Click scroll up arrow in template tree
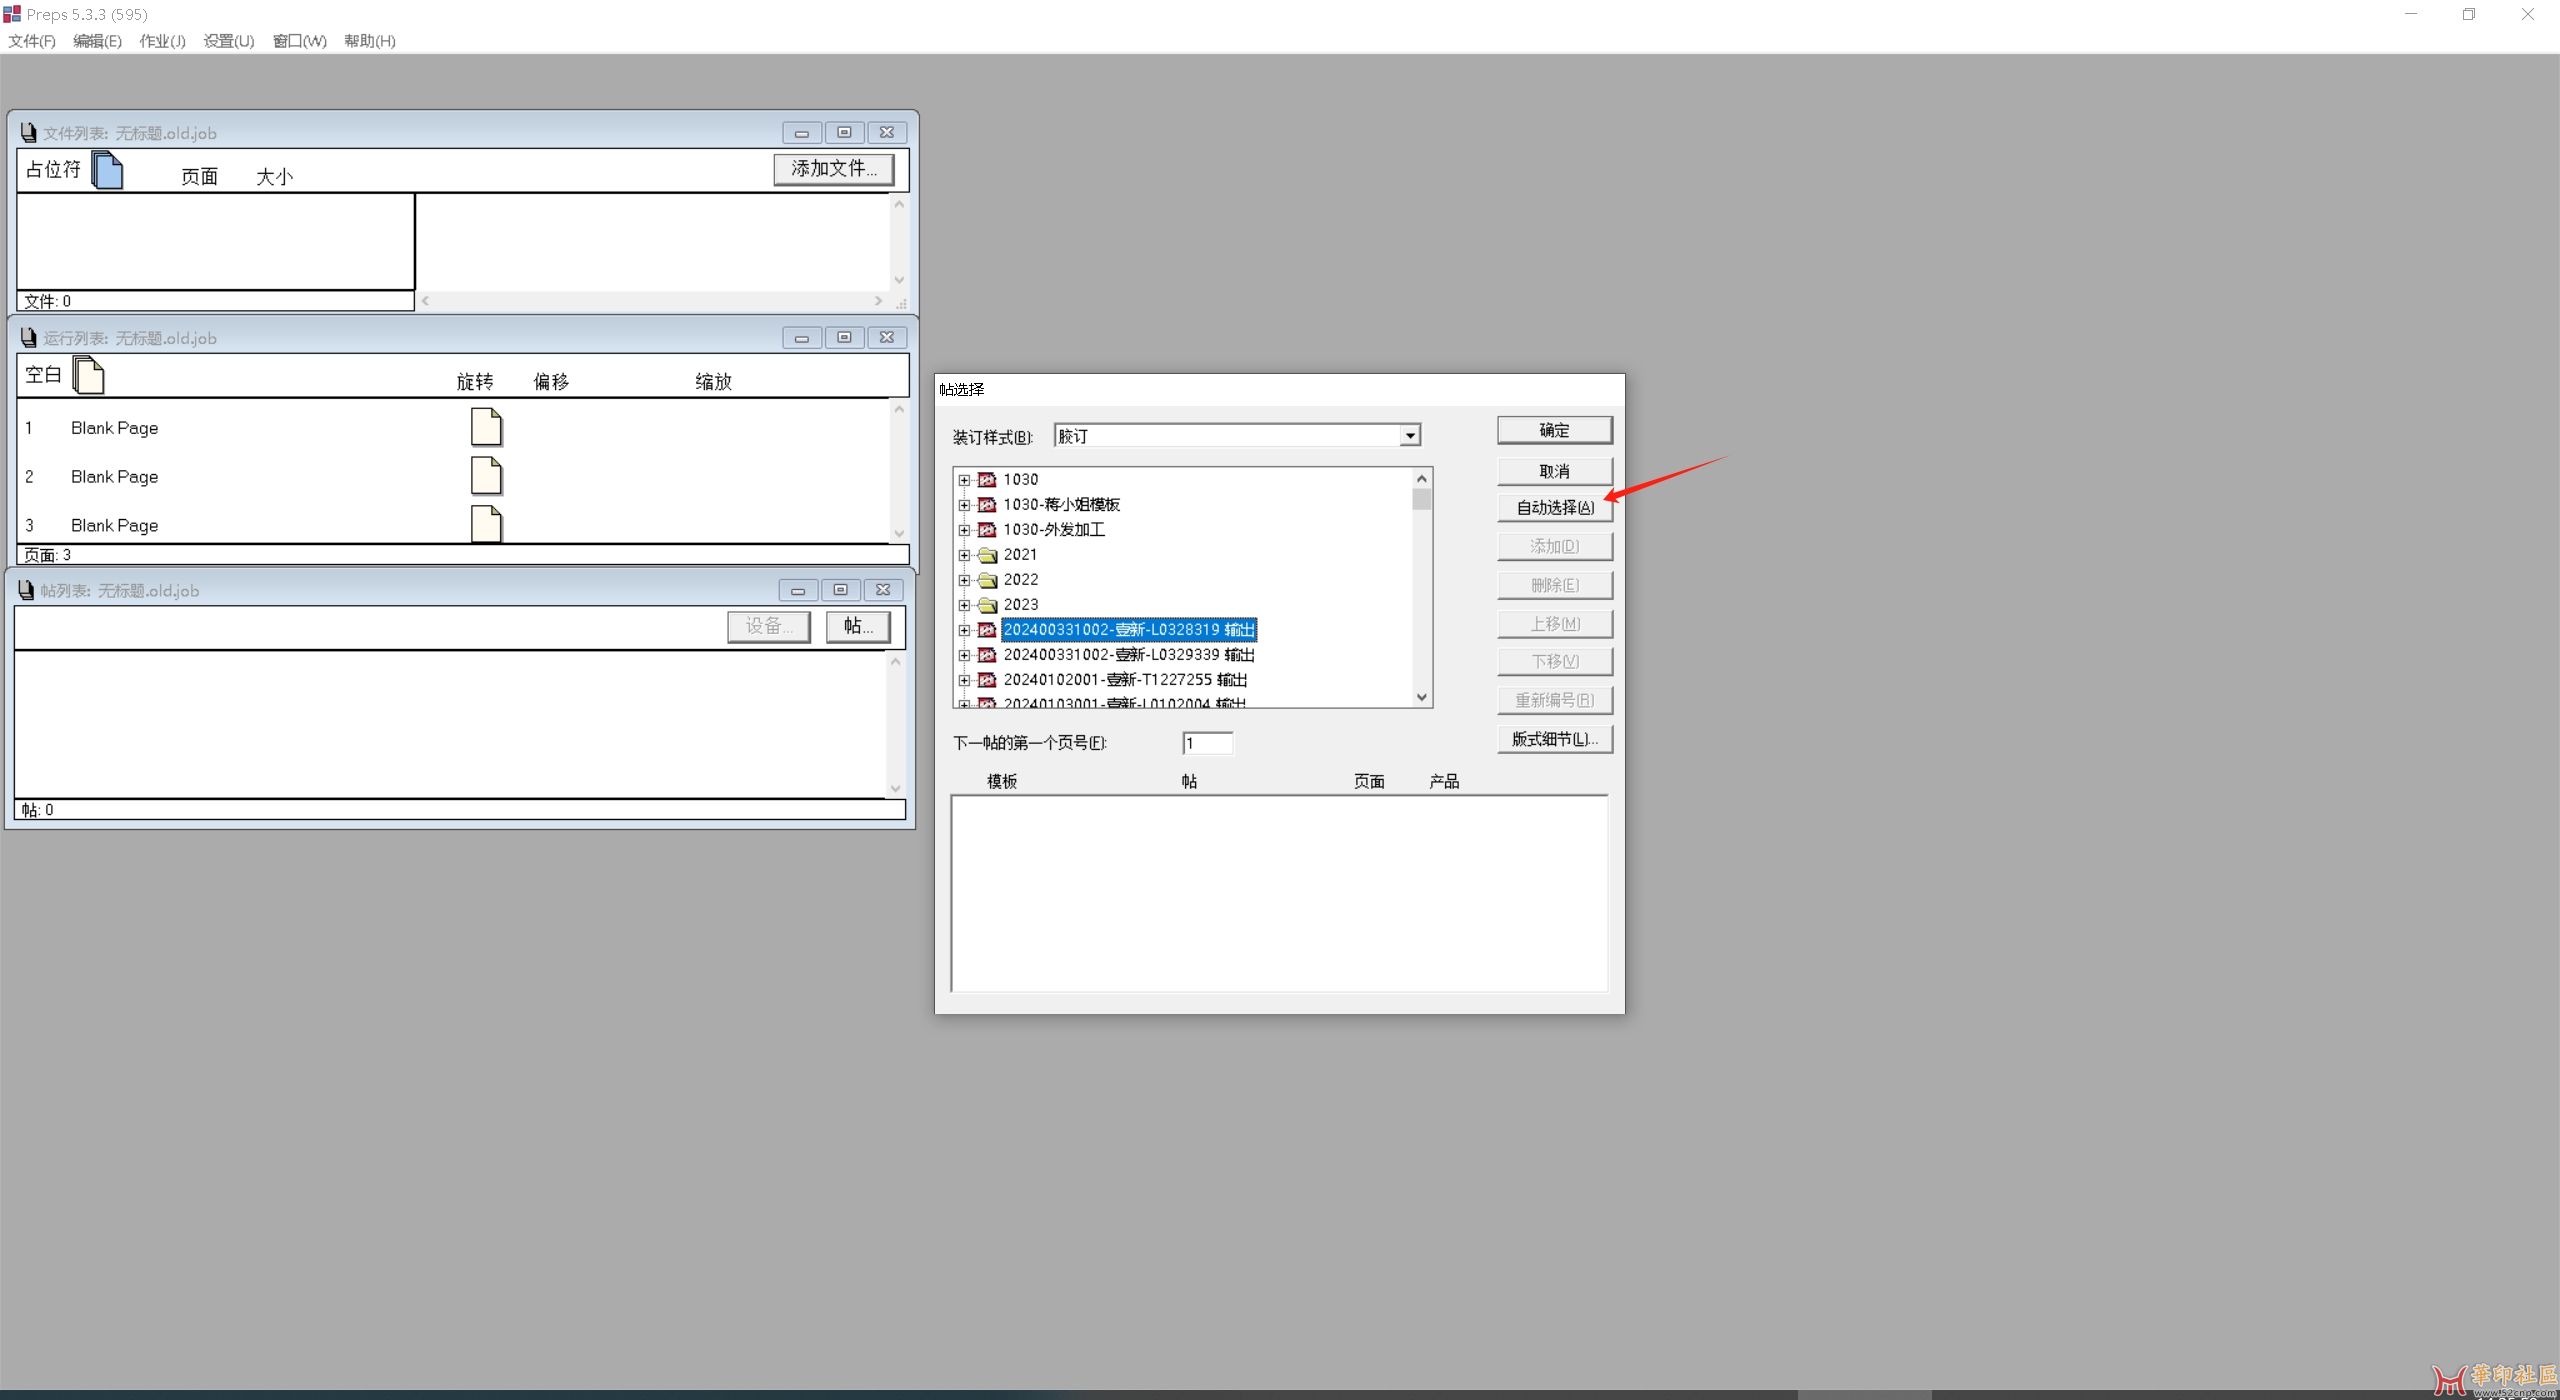 pyautogui.click(x=1422, y=478)
